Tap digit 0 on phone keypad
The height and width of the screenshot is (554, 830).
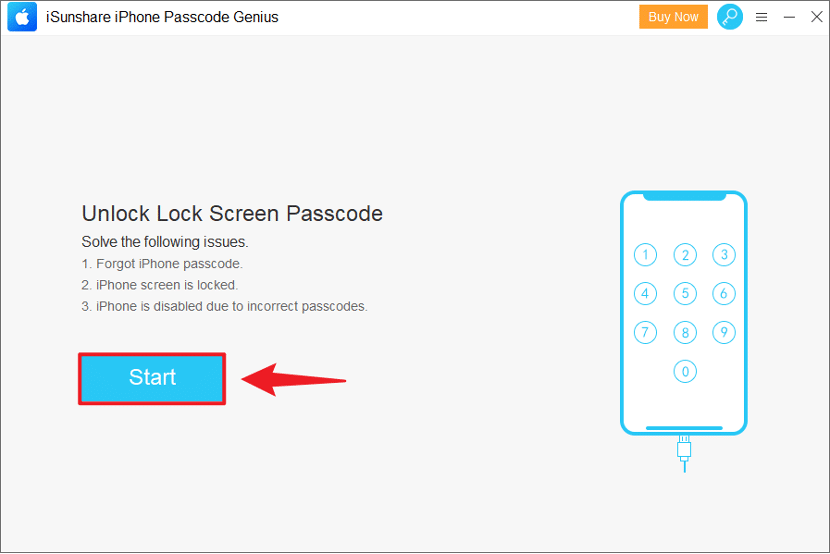point(685,371)
